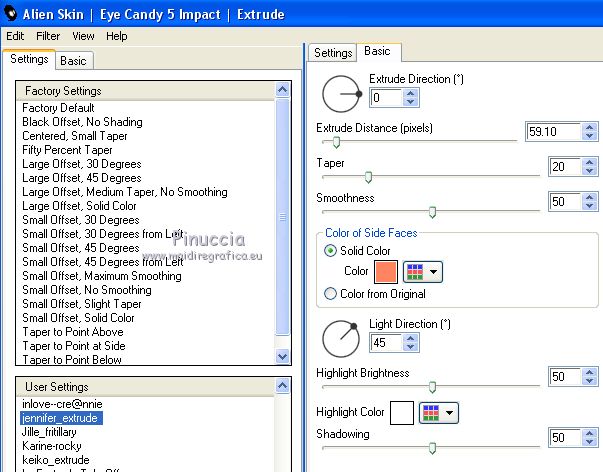603x472 pixels.
Task: Click the Light Direction dial
Action: click(341, 339)
